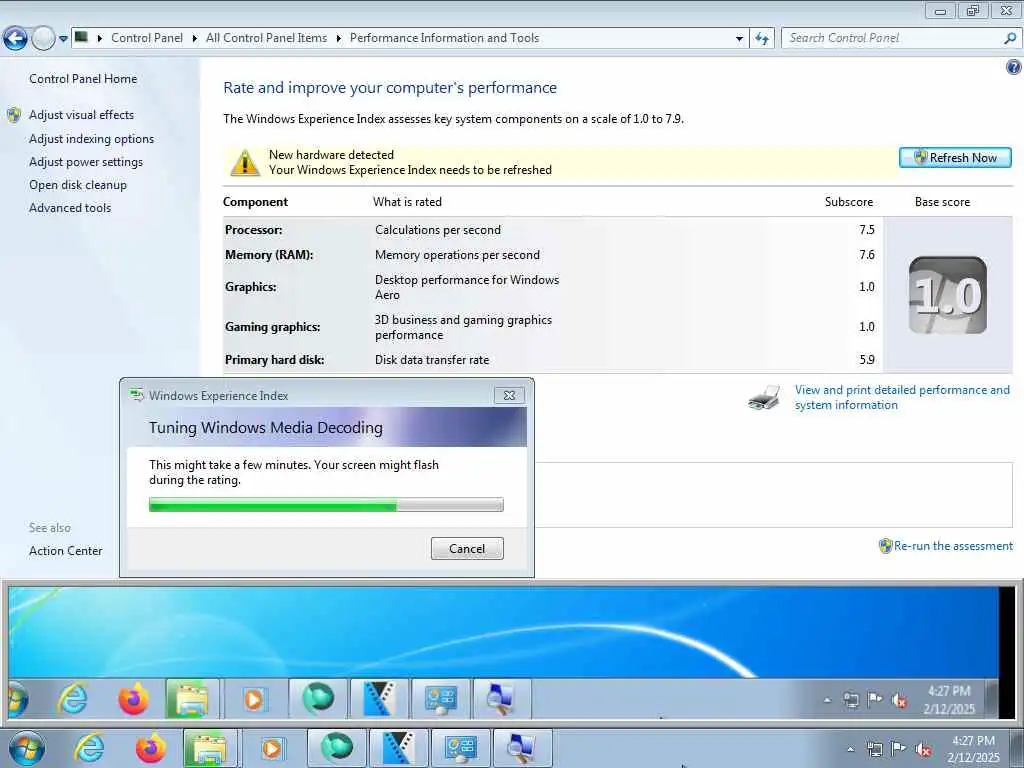Open Adjust indexing options
This screenshot has width=1024, height=768.
[91, 138]
